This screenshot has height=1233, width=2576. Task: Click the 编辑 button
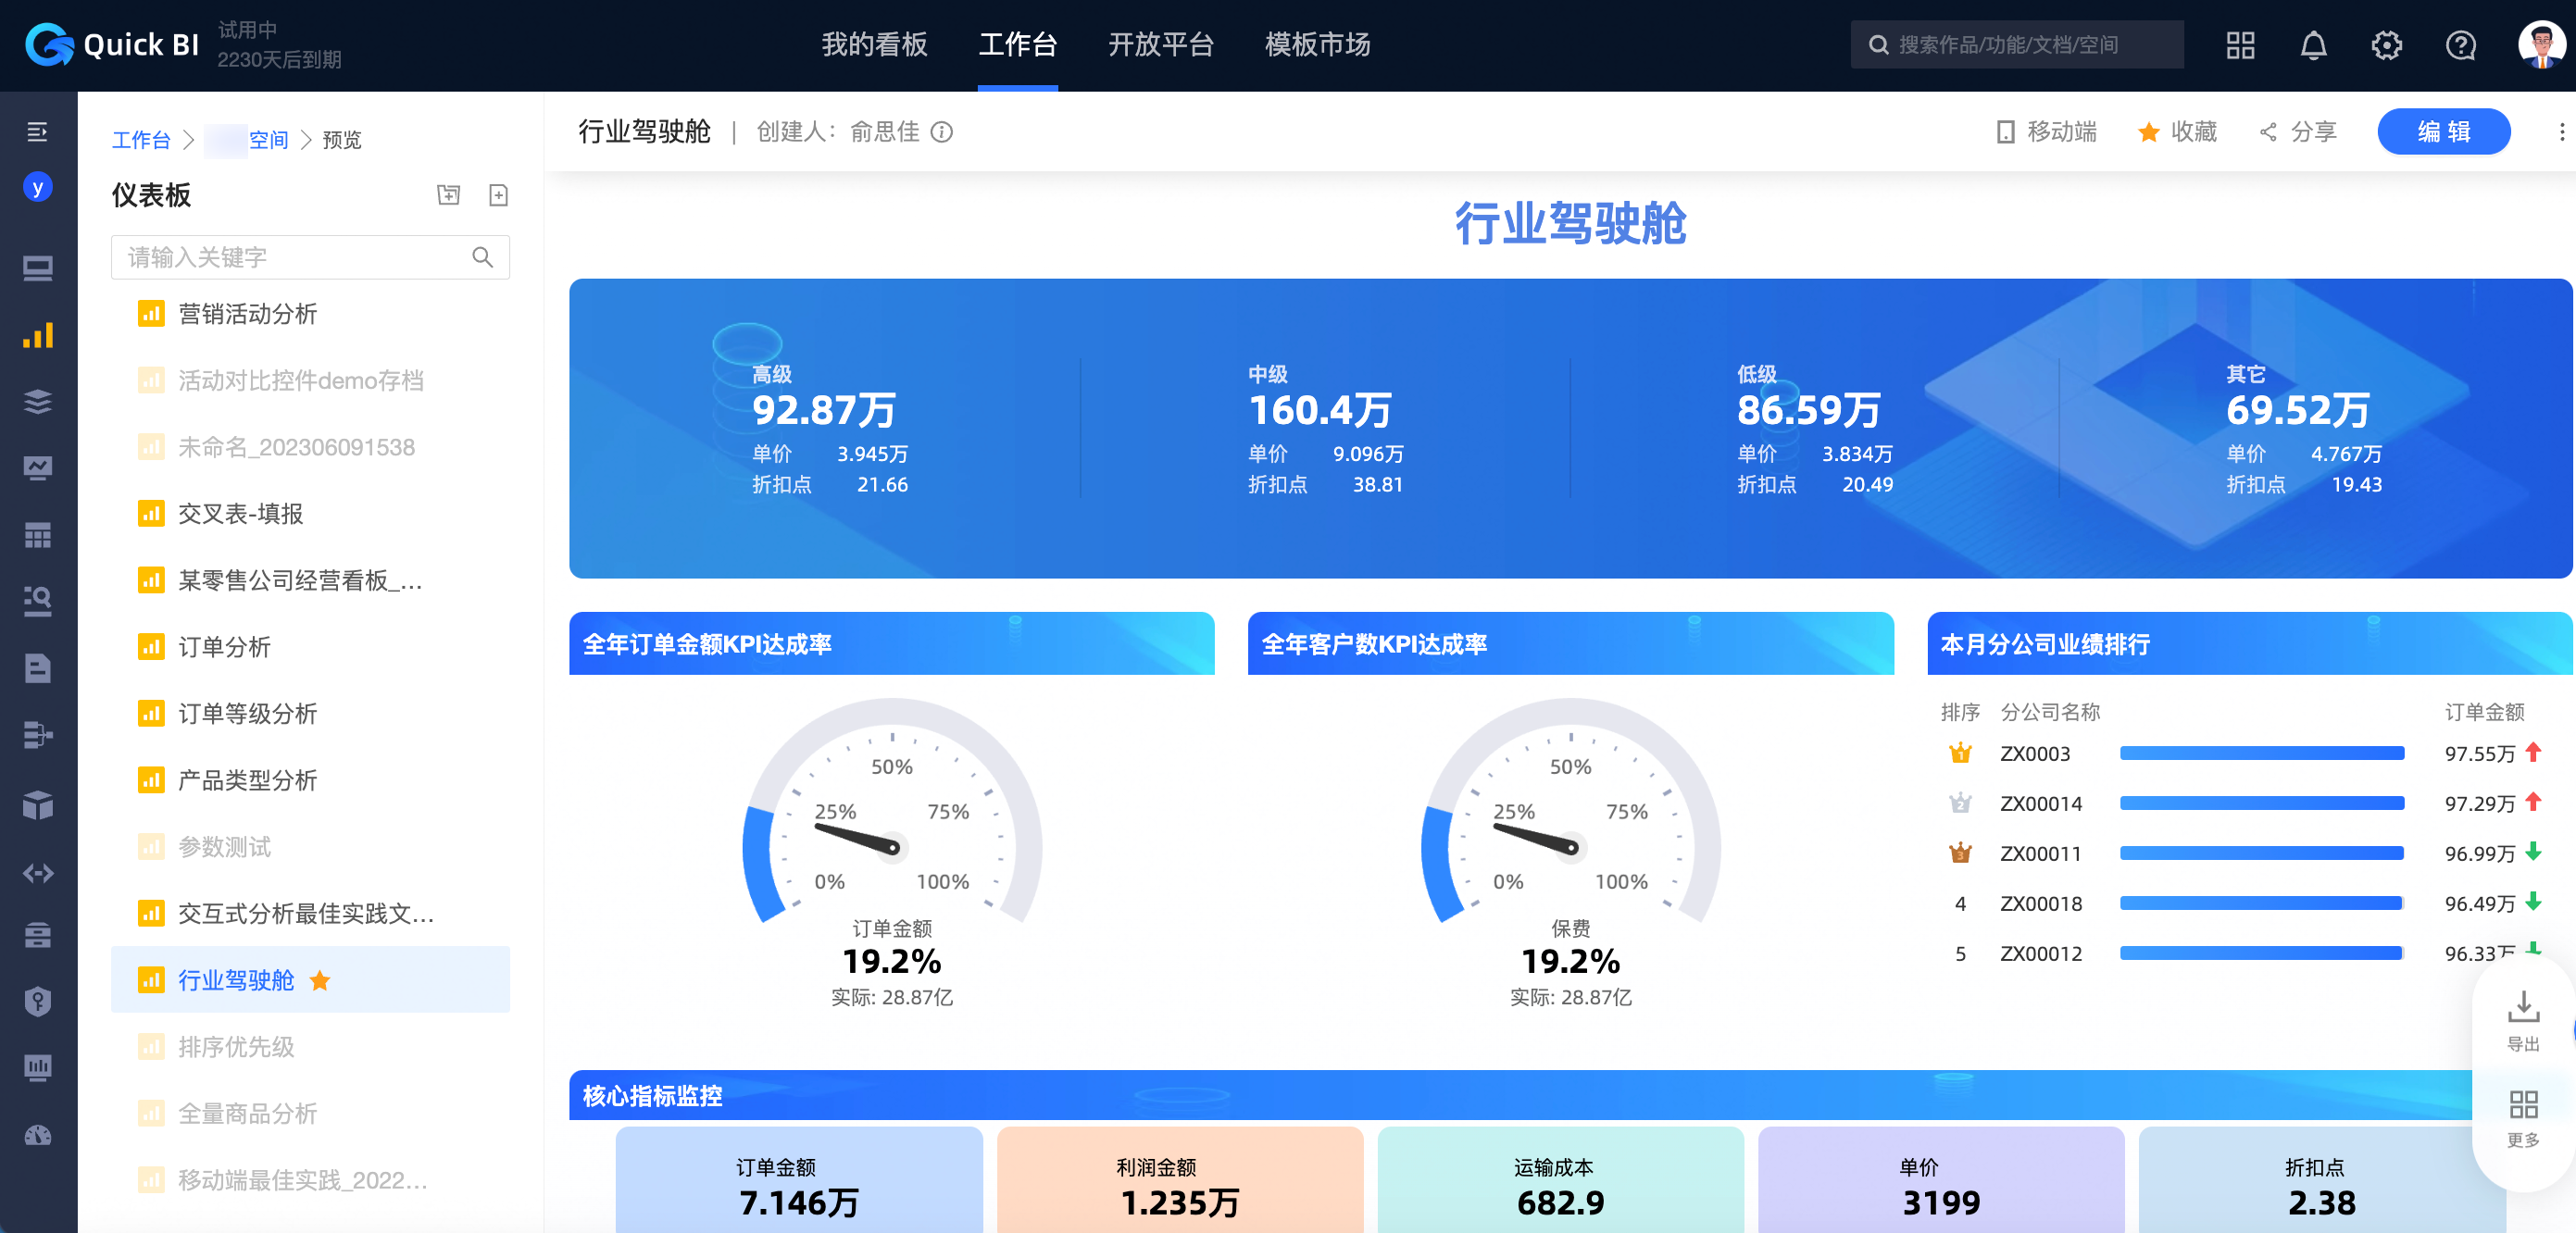tap(2443, 132)
